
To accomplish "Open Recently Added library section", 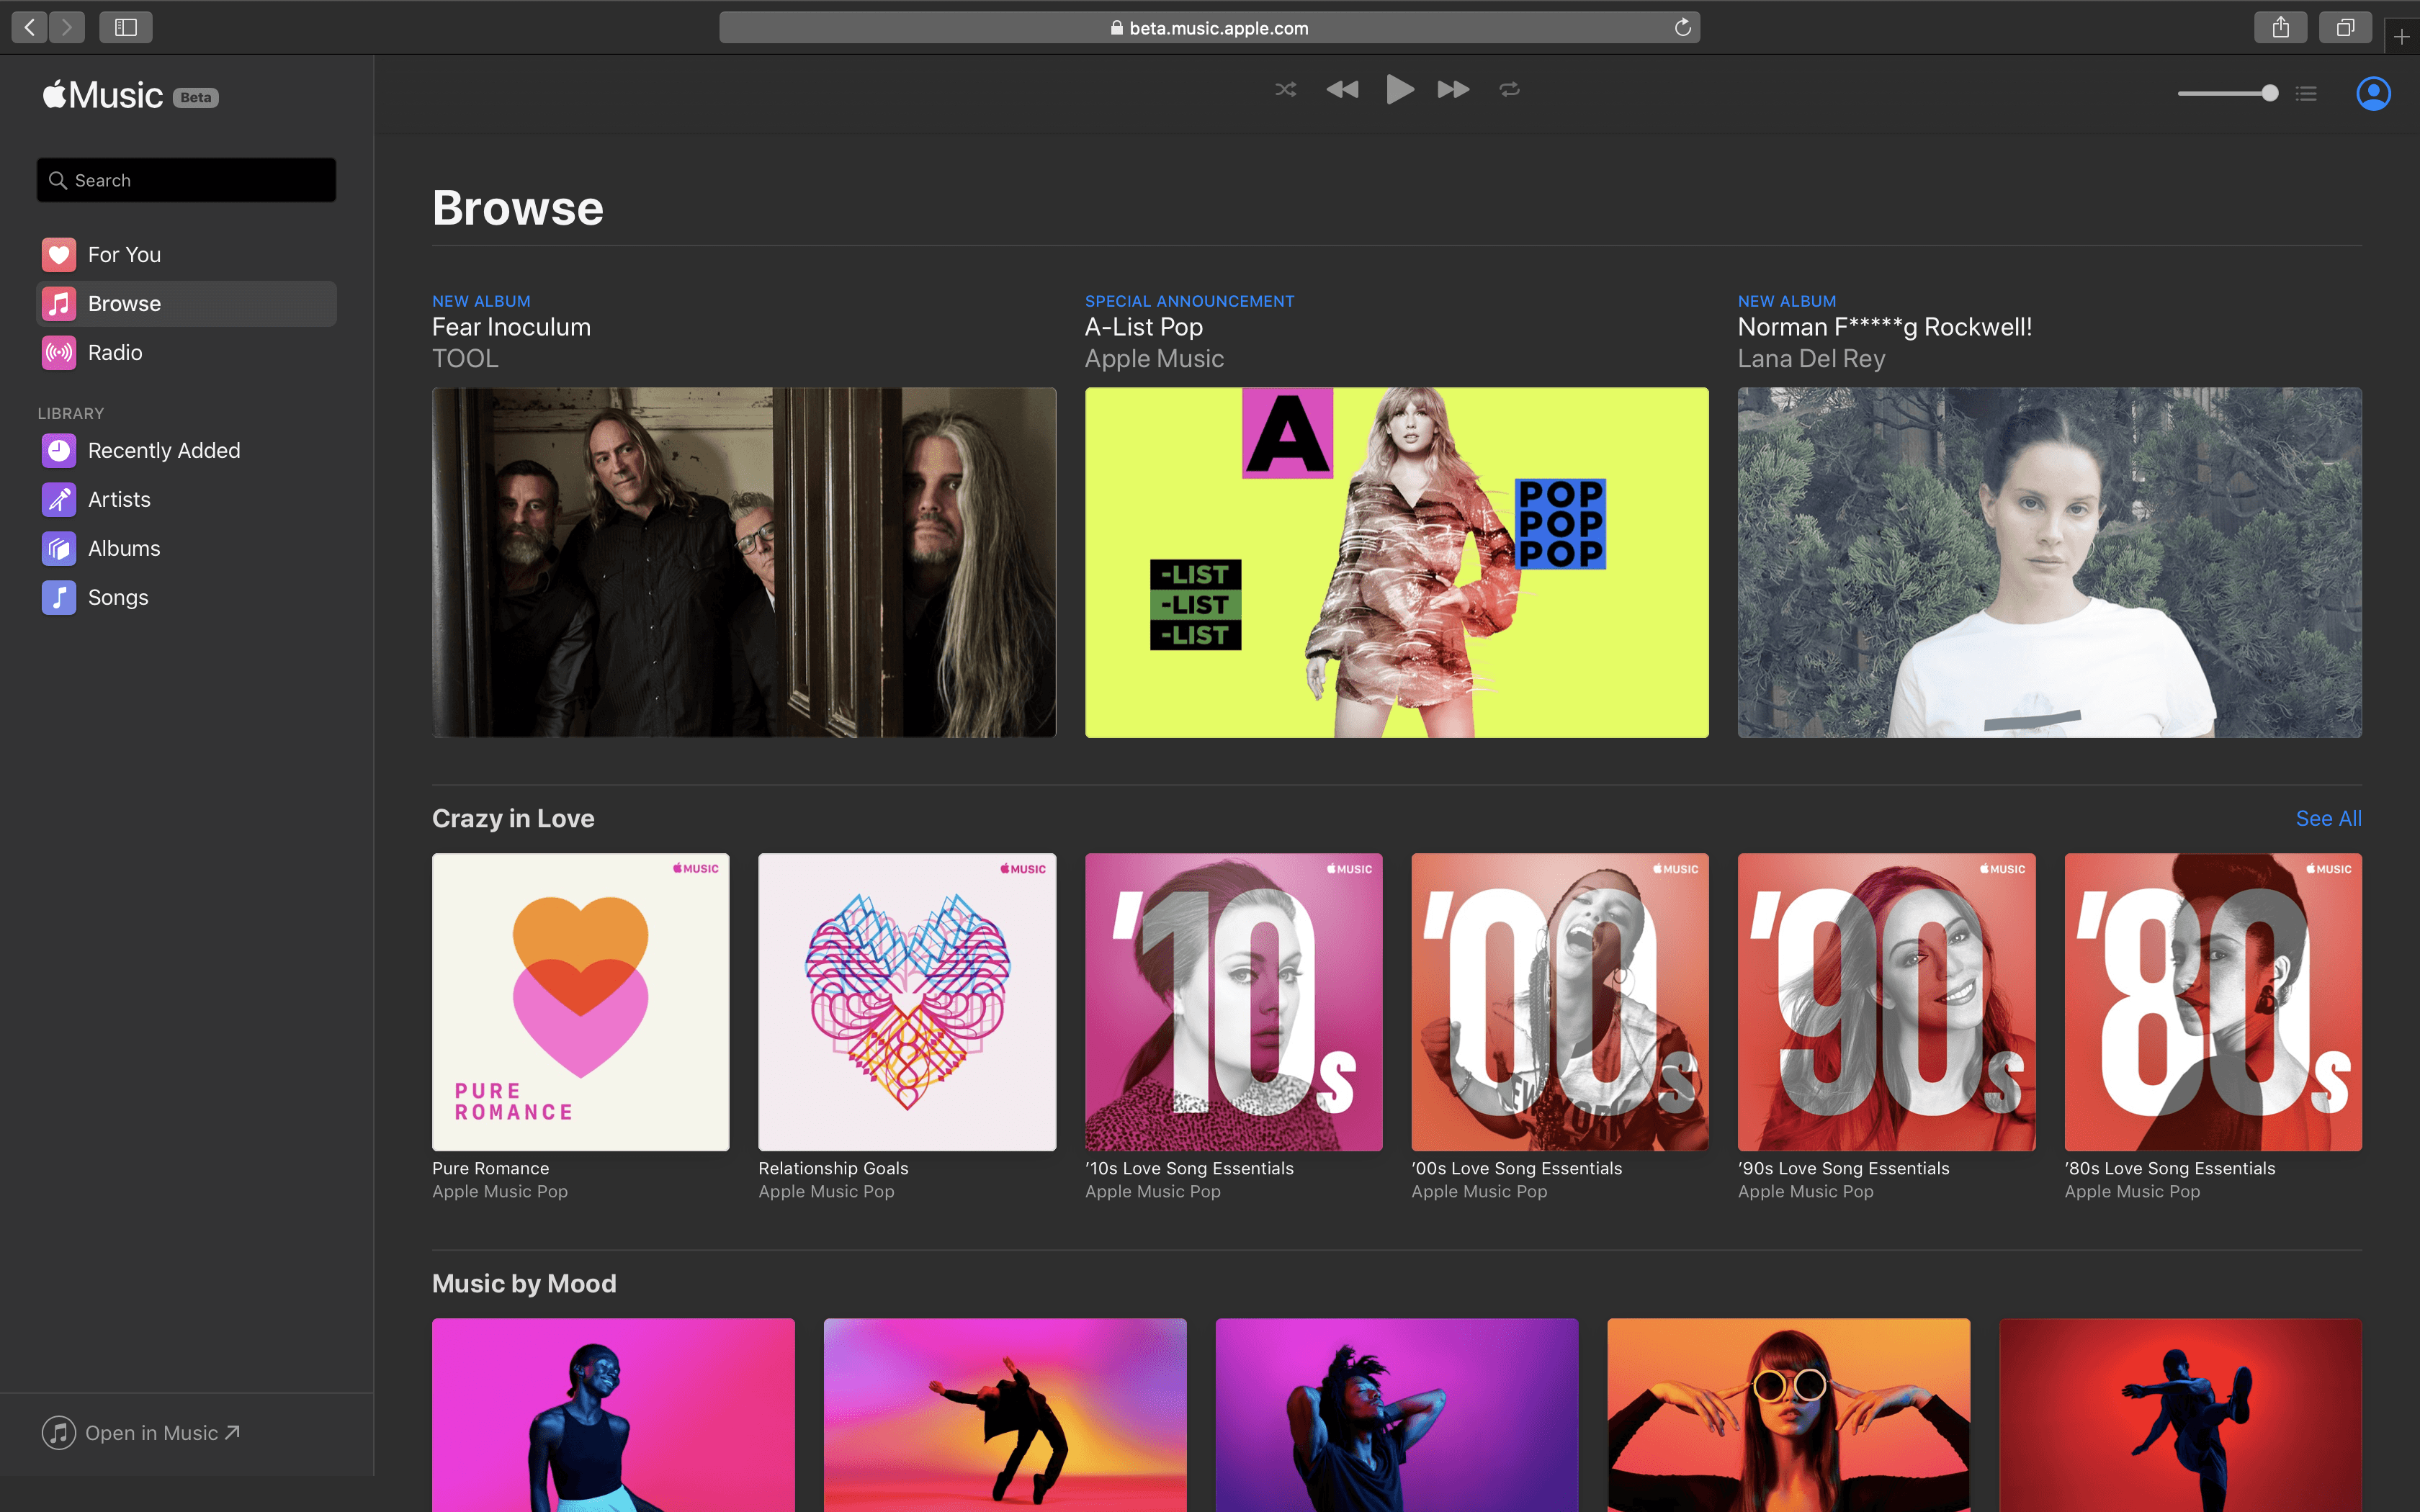I will click(186, 451).
